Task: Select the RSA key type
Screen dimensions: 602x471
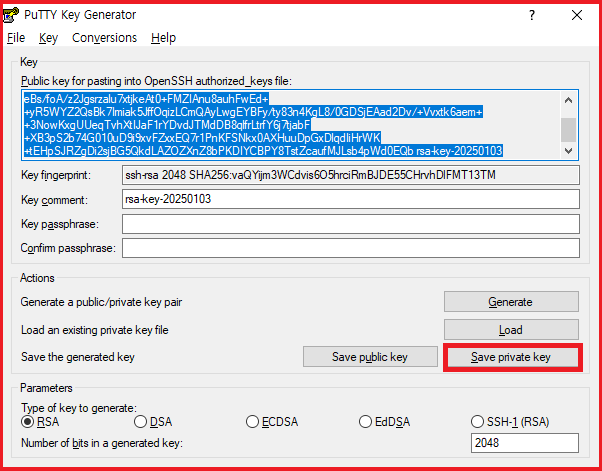Action: (x=40, y=421)
